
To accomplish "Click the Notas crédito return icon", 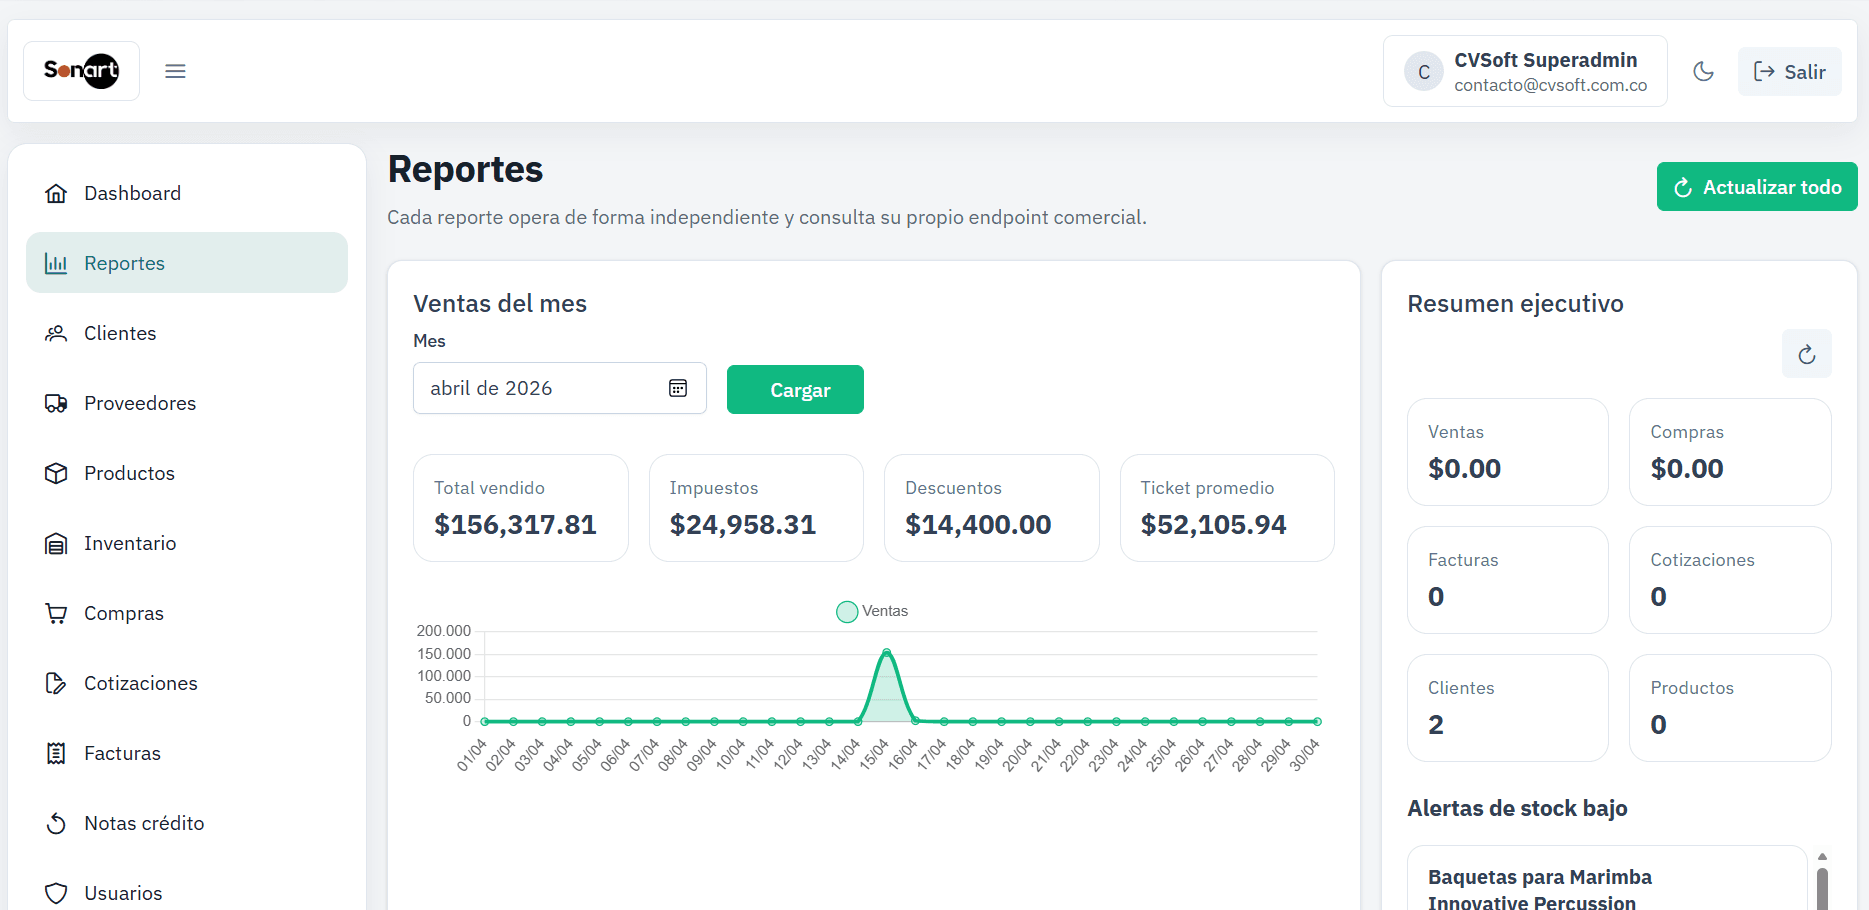I will [x=56, y=823].
